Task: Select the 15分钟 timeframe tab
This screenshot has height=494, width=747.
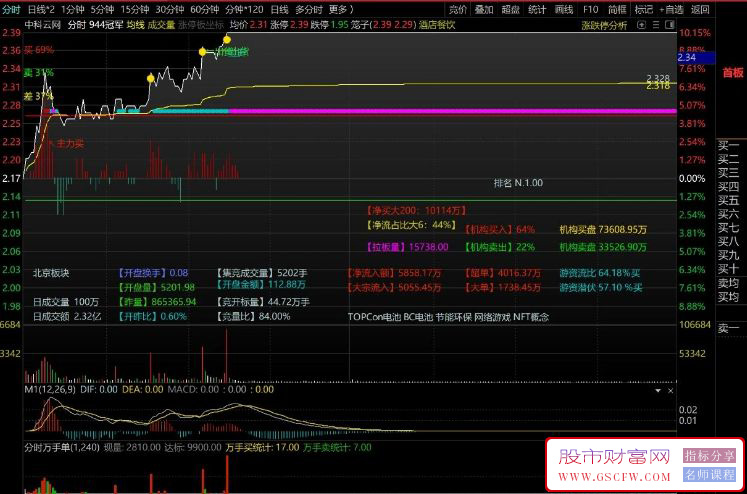Action: coord(134,10)
